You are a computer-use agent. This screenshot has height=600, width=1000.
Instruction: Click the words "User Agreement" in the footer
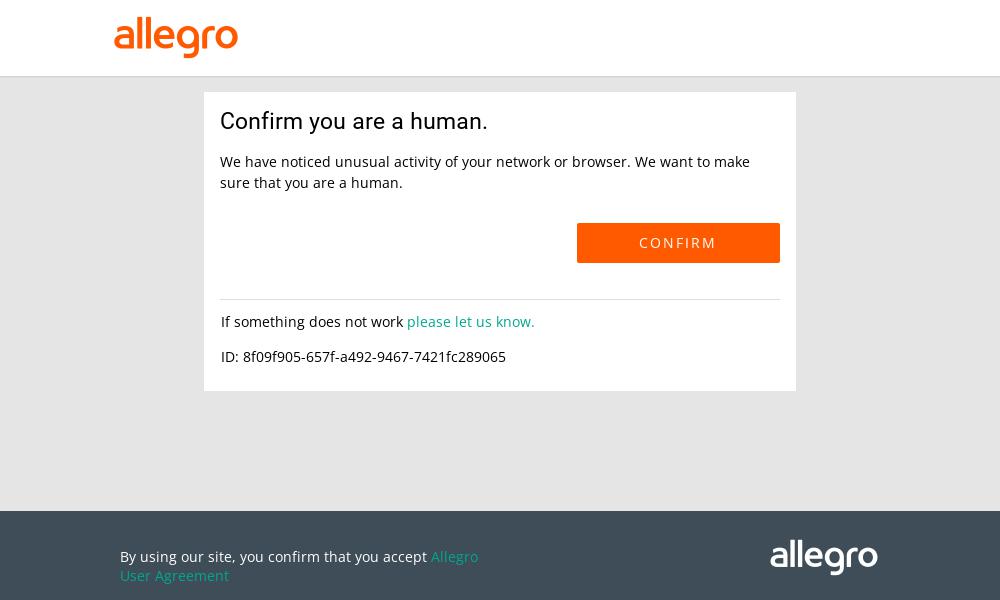(x=174, y=576)
